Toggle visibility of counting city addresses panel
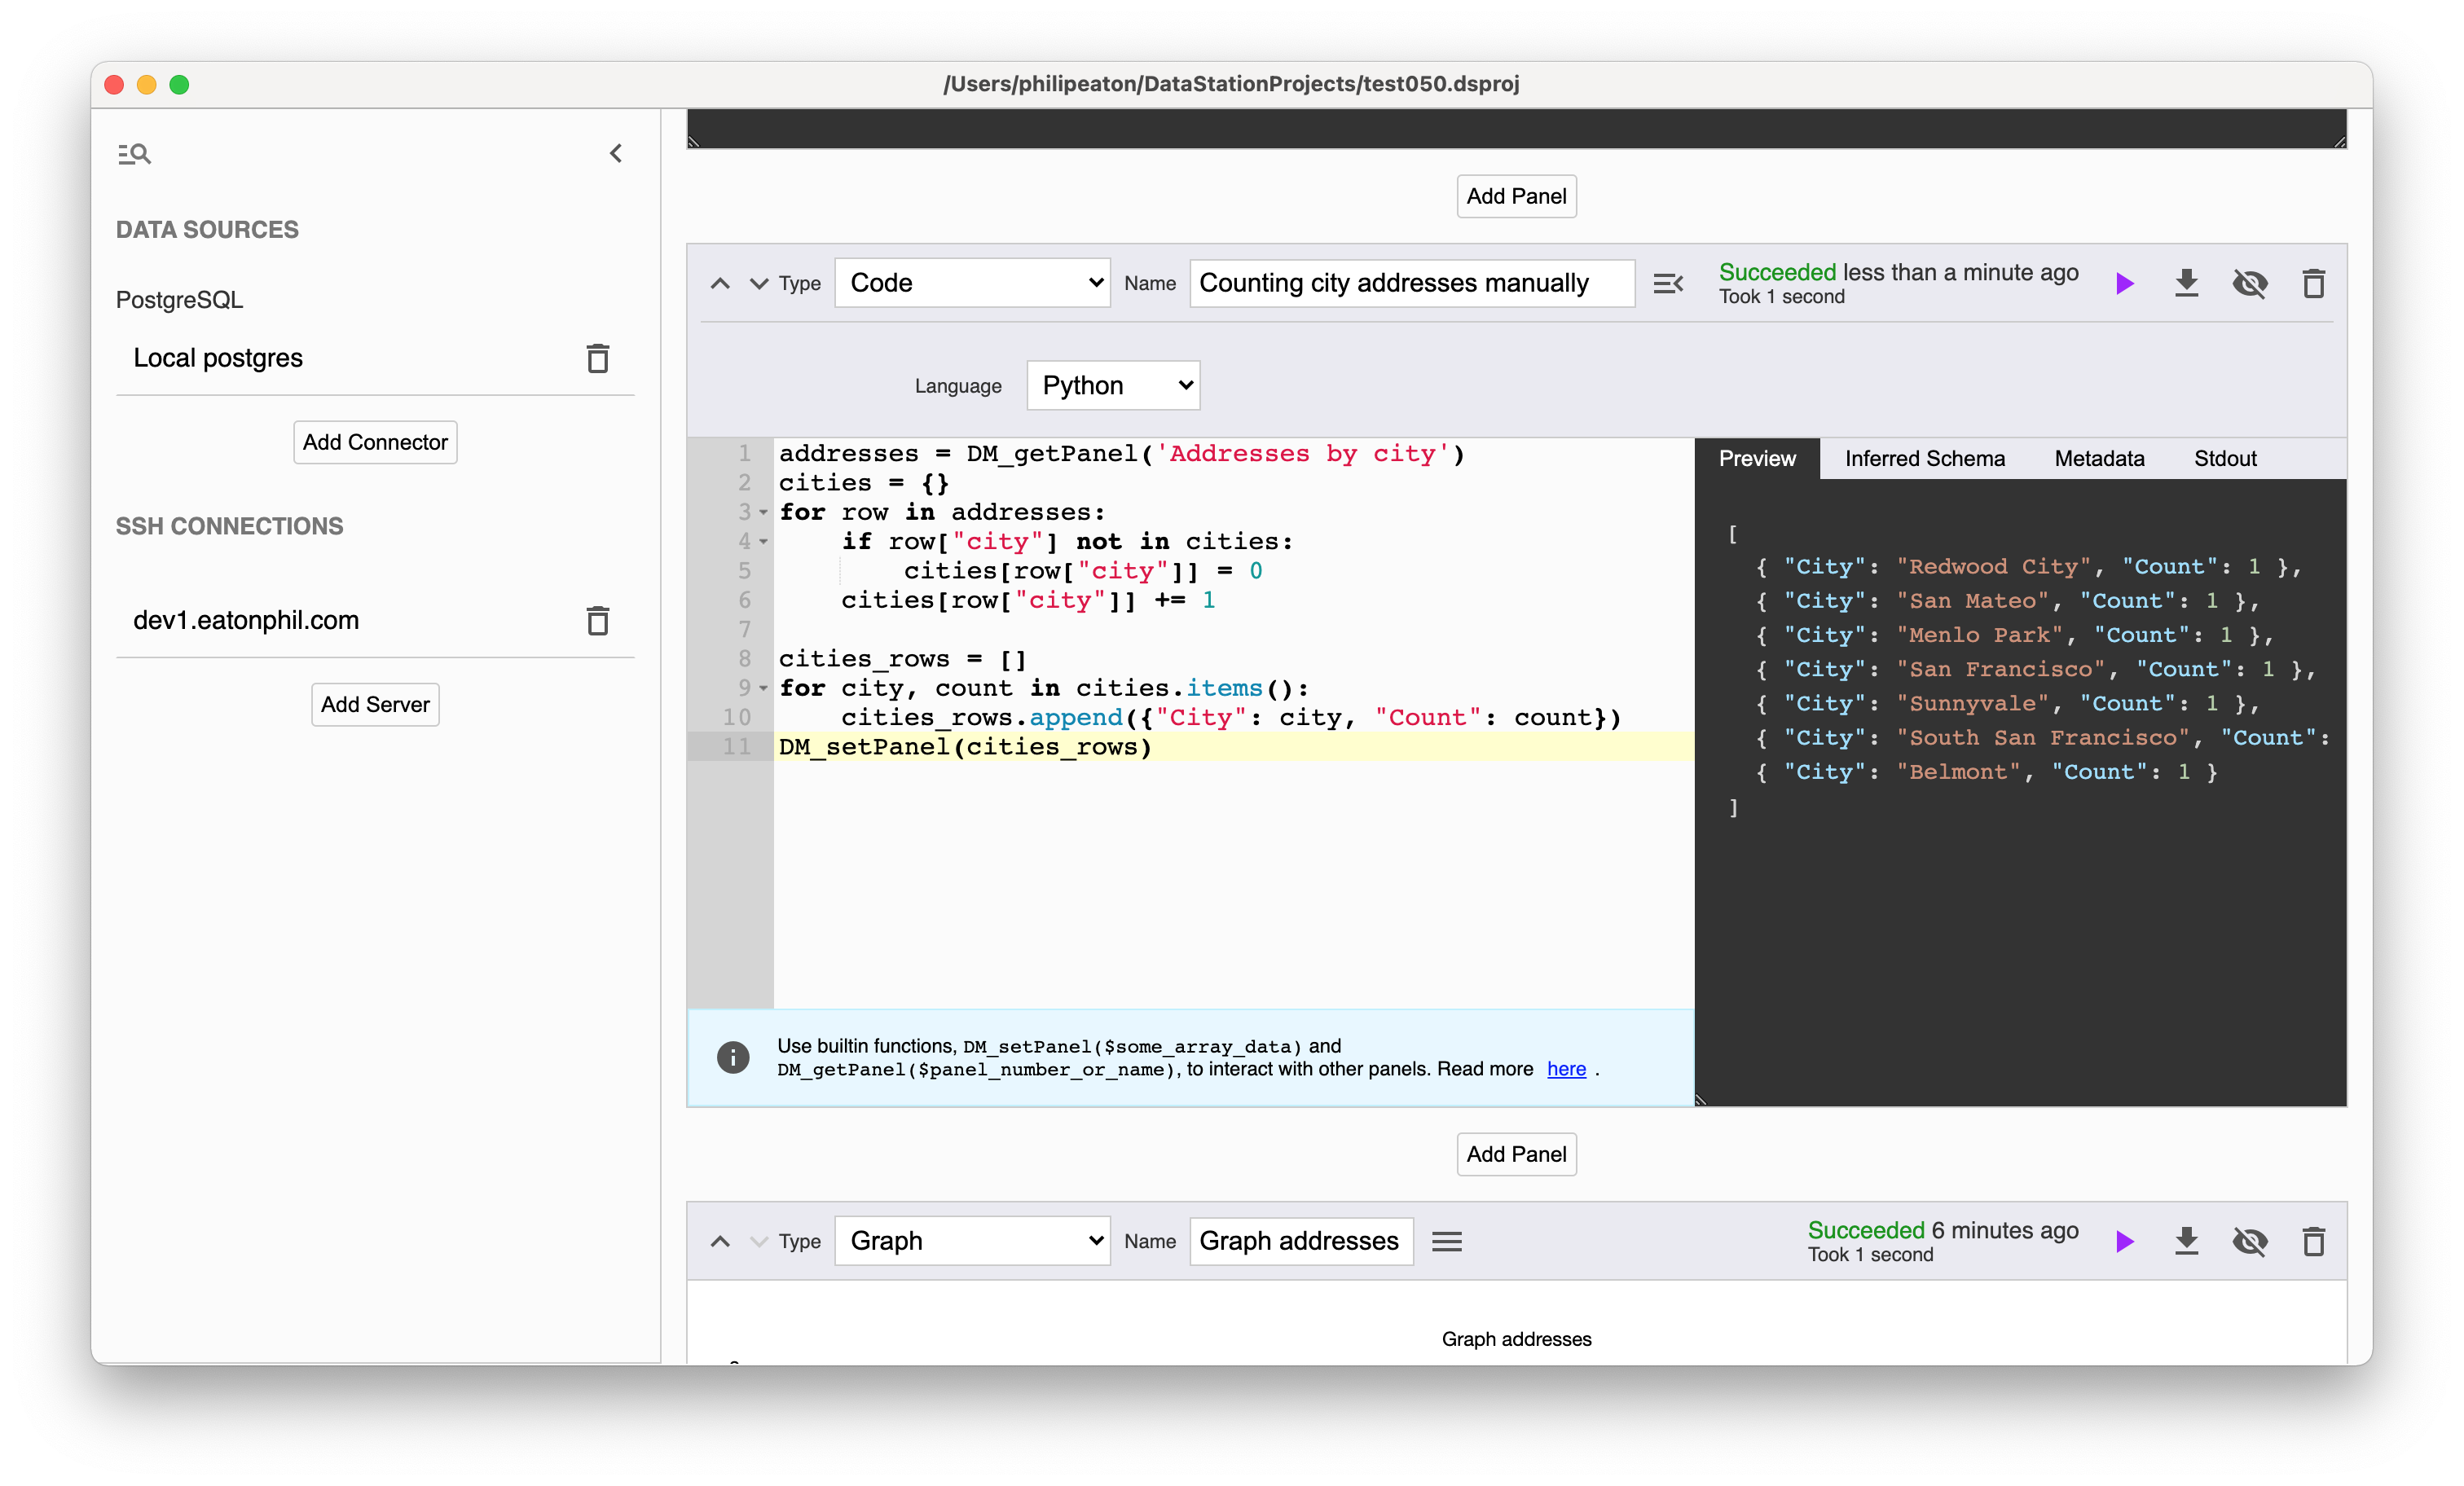Image resolution: width=2464 pixels, height=1486 pixels. click(x=2247, y=284)
